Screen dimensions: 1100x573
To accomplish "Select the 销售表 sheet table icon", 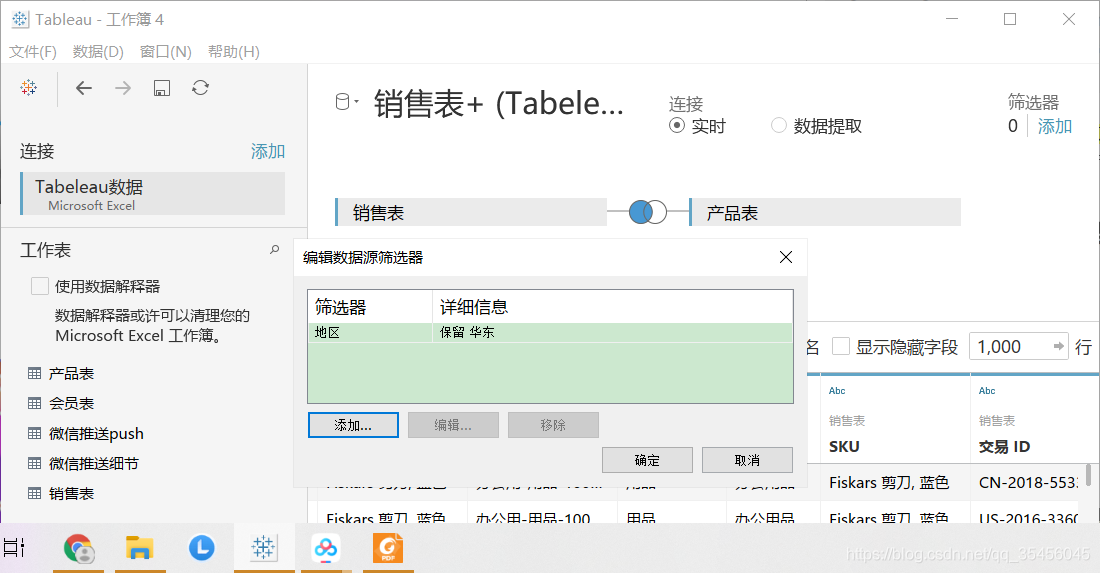I will [x=34, y=494].
